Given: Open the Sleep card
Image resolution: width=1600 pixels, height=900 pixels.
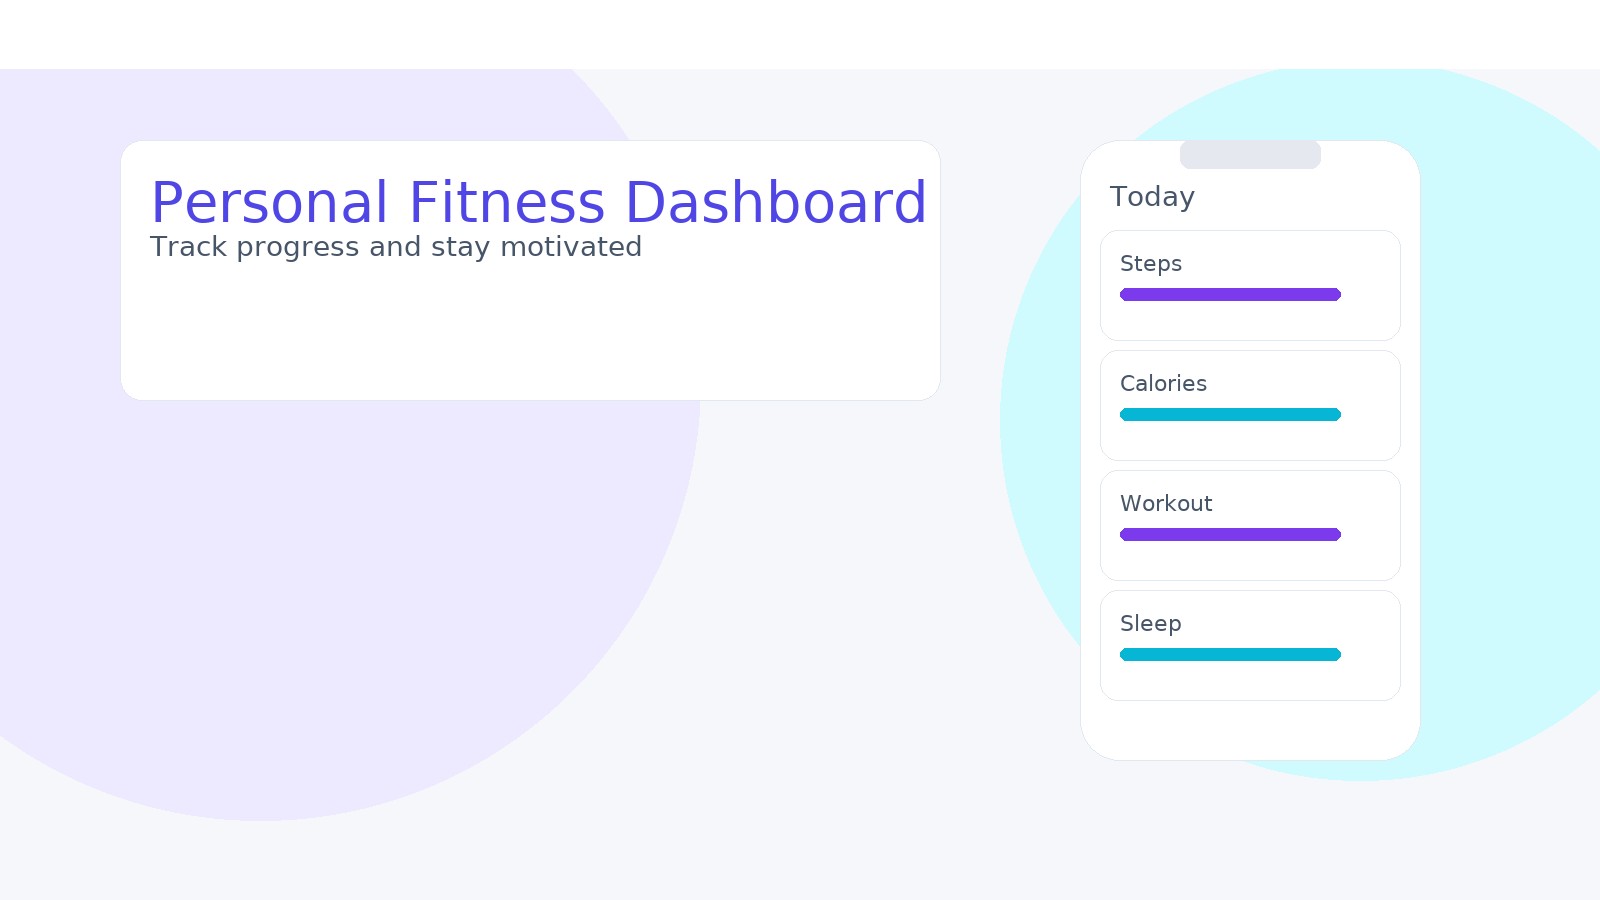Looking at the screenshot, I should (1250, 646).
